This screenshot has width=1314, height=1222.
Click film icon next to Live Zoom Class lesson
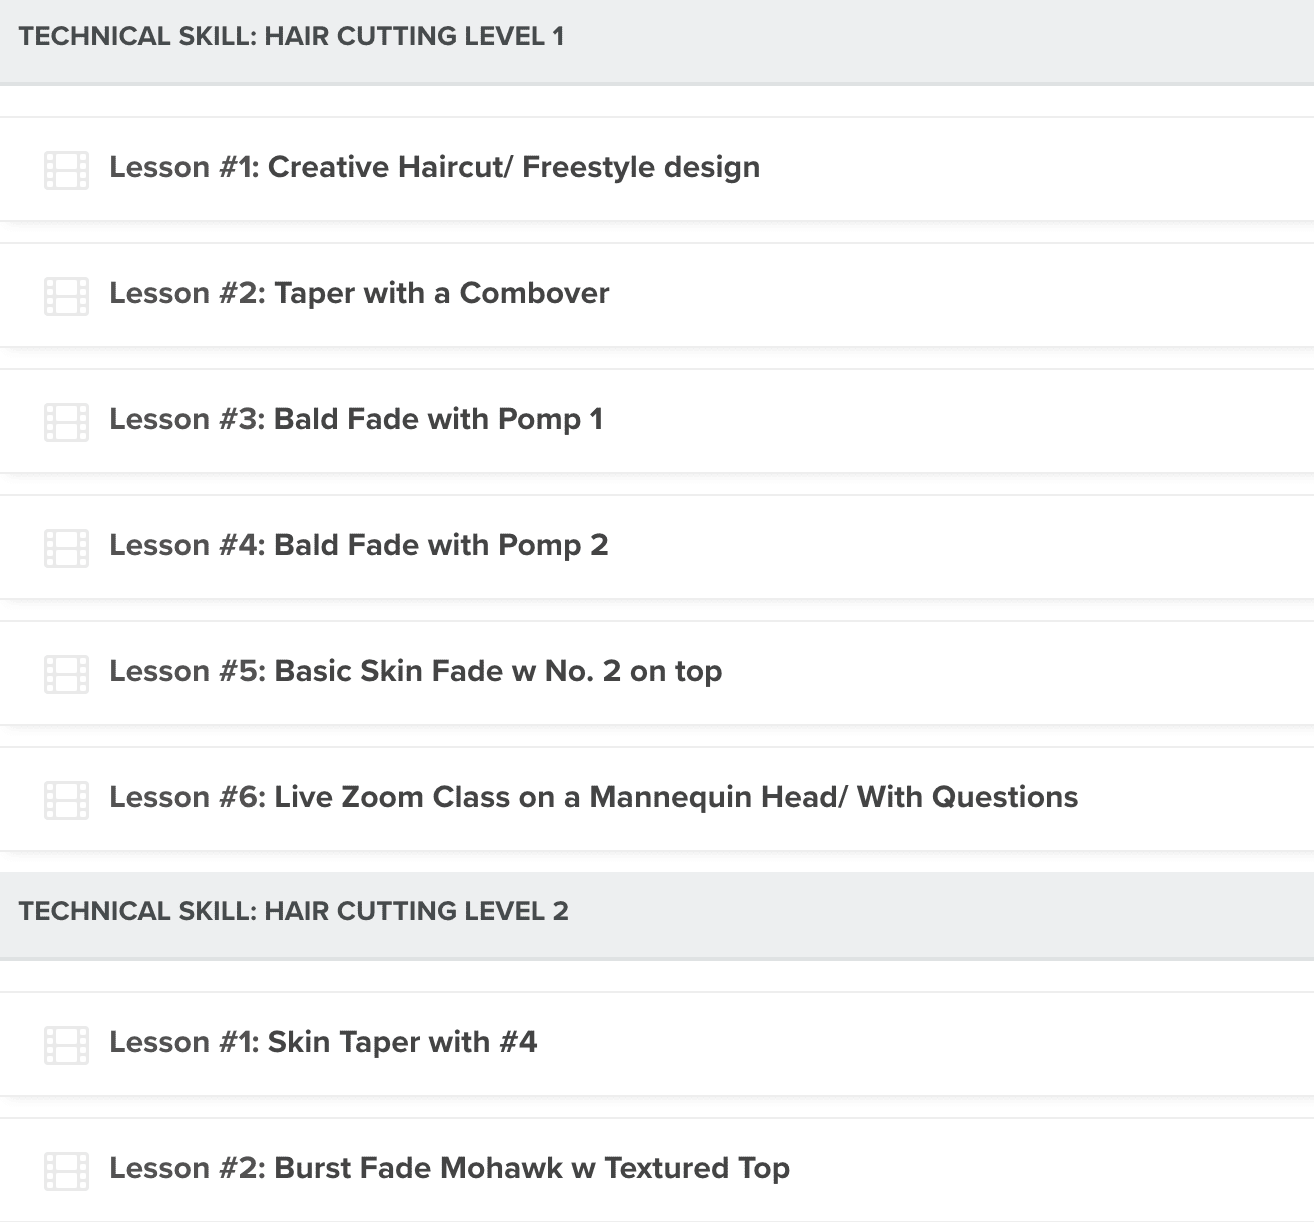[x=67, y=800]
